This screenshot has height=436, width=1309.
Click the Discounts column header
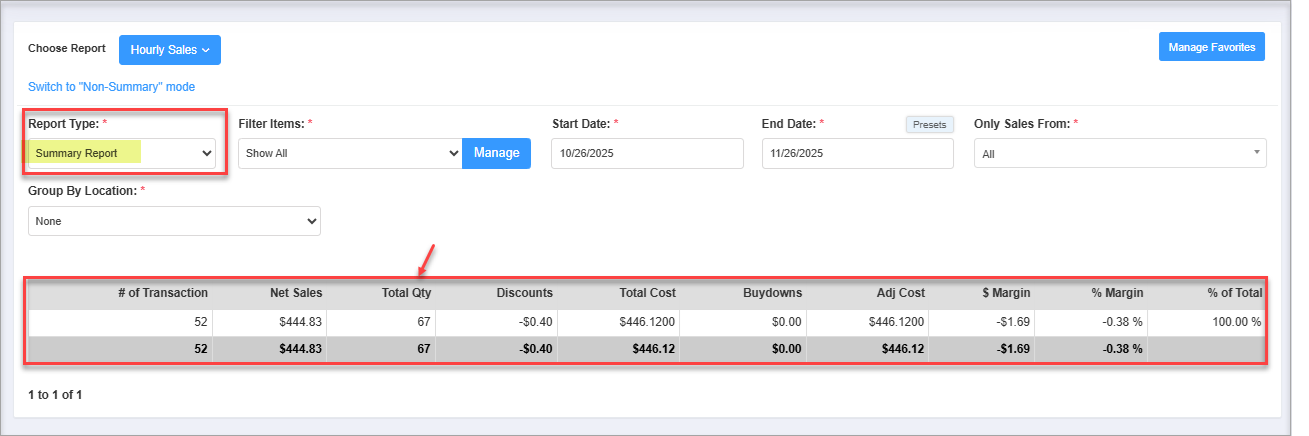523,293
